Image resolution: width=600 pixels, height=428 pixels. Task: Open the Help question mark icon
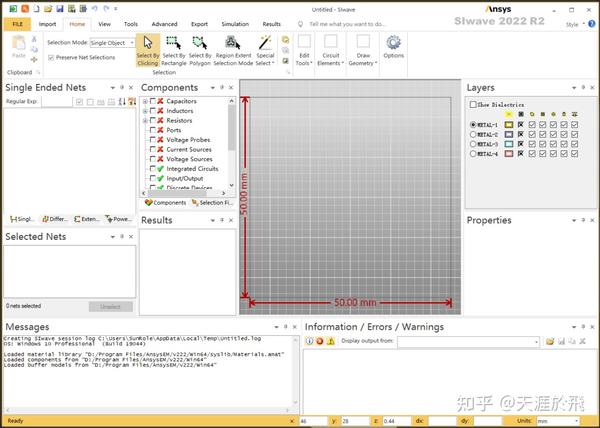pos(592,24)
